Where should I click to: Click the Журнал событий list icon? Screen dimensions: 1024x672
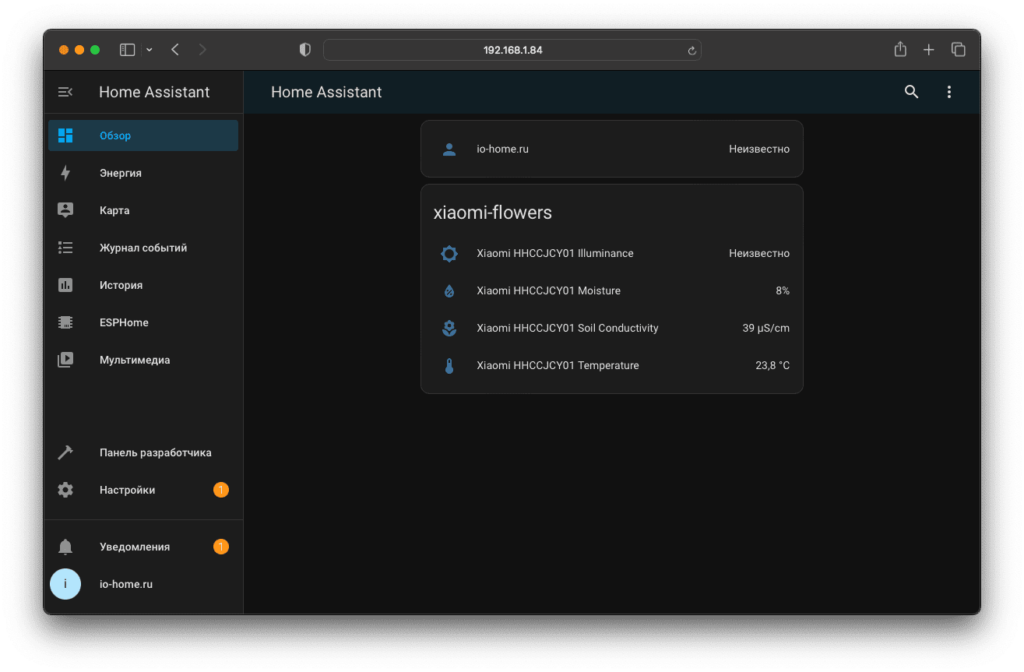[65, 248]
